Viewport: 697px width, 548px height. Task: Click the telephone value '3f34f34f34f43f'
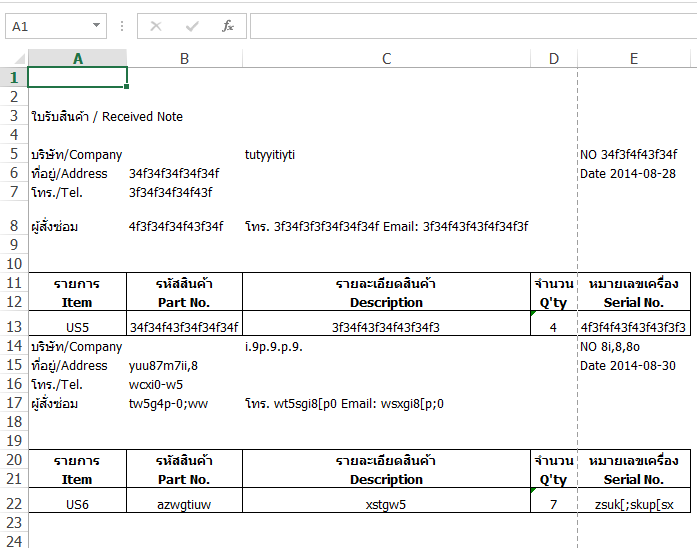coord(171,193)
